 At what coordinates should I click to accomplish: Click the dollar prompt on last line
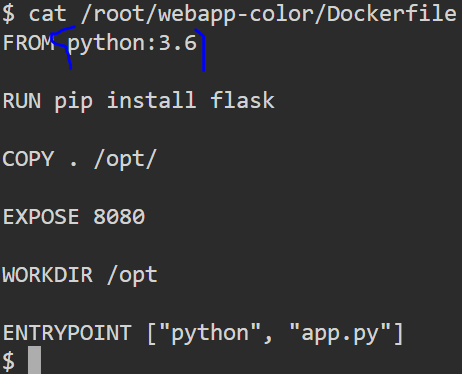(9, 361)
